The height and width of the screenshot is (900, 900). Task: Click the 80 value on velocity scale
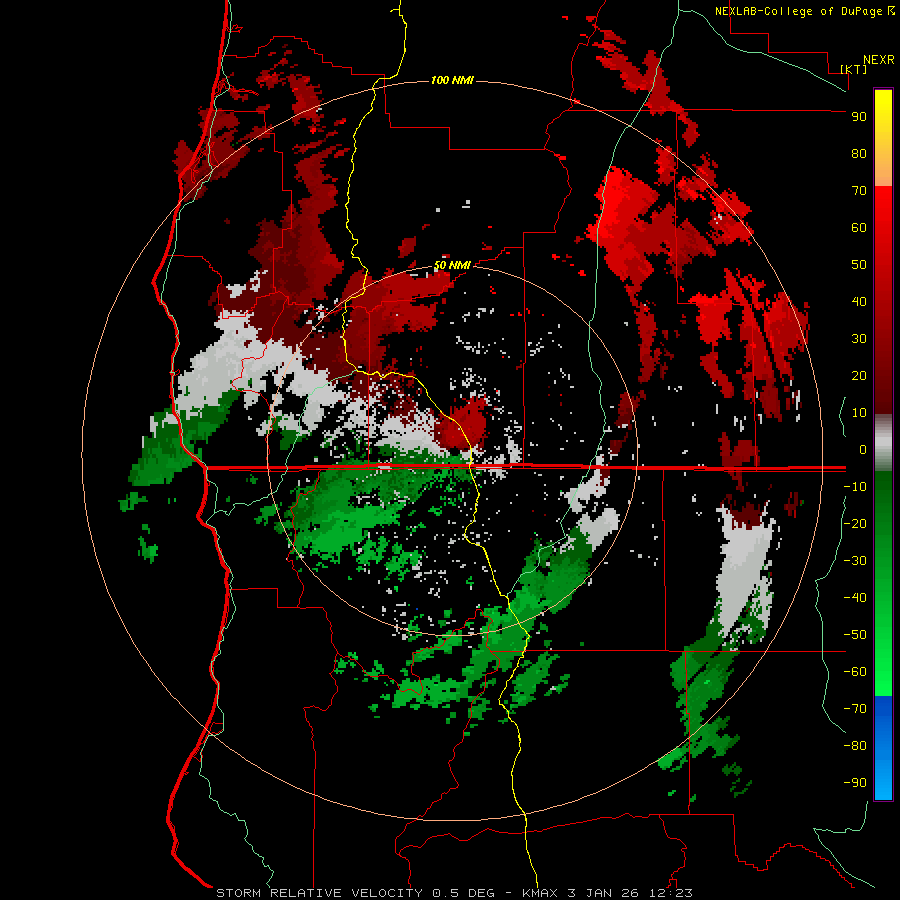tap(859, 154)
